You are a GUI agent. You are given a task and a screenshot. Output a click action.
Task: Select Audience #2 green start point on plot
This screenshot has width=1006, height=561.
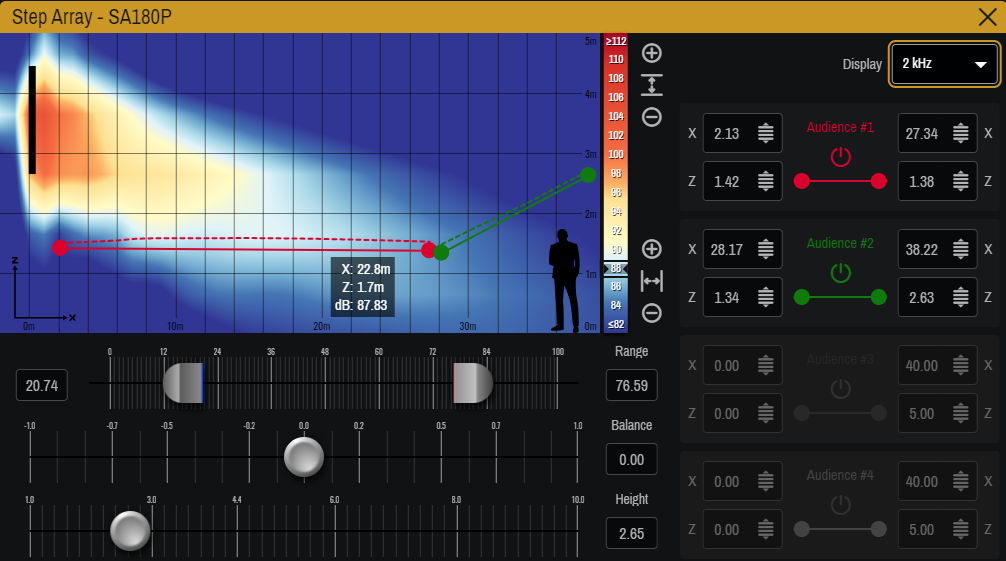coord(441,253)
